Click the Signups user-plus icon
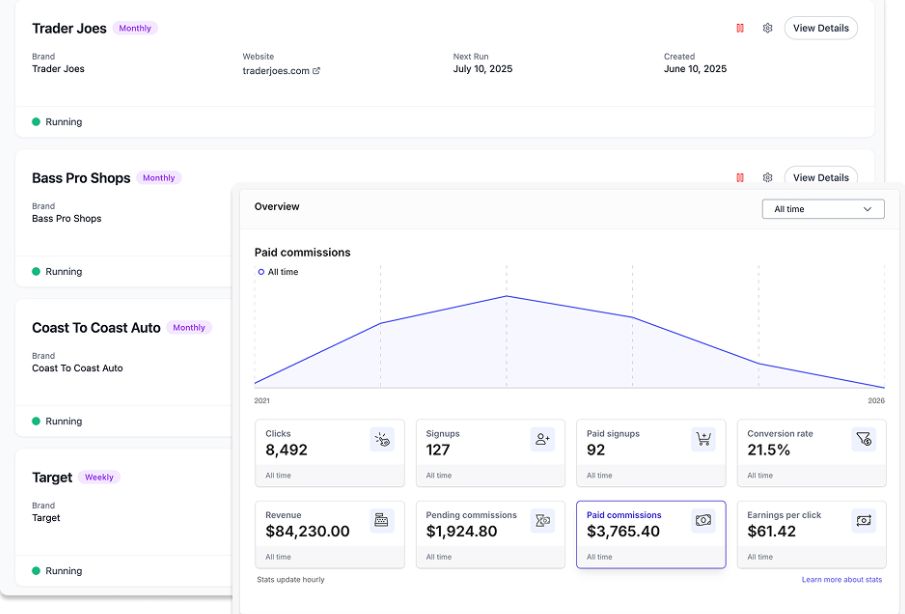Image resolution: width=905 pixels, height=614 pixels. [543, 439]
